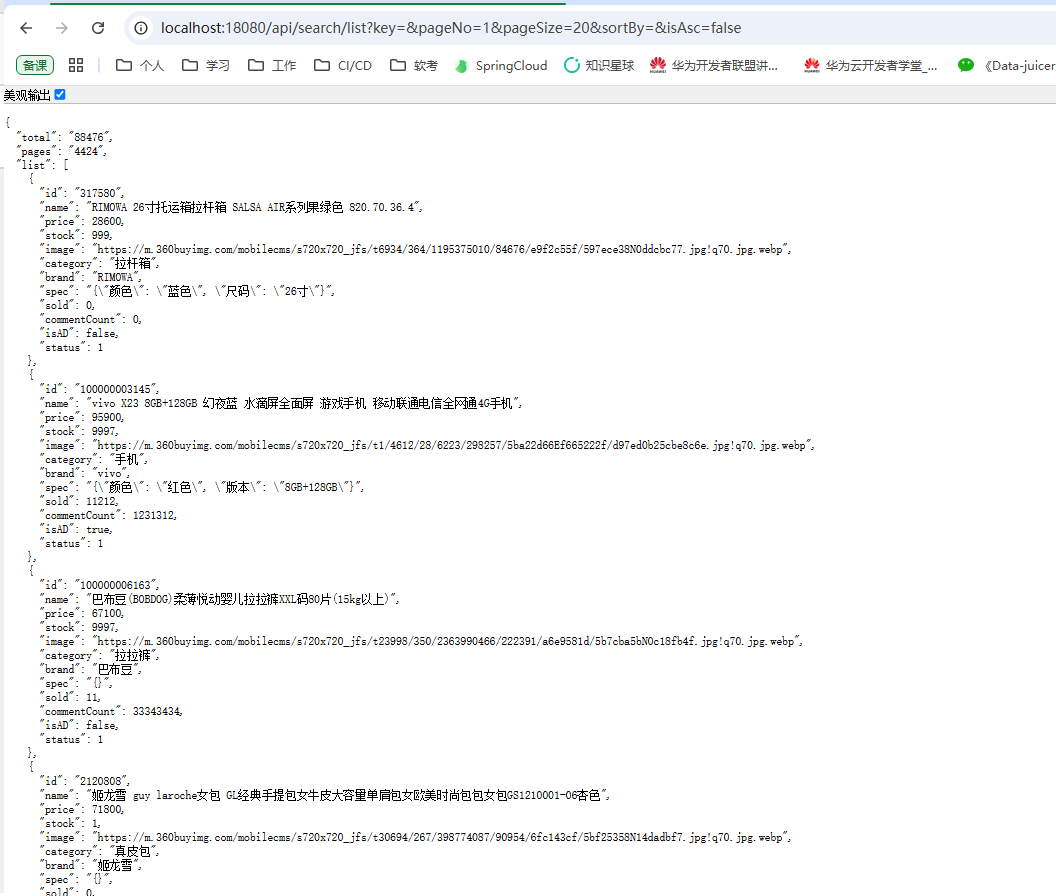Click the spec with 蓝色 and 26寸
This screenshot has height=896, width=1056.
210,291
